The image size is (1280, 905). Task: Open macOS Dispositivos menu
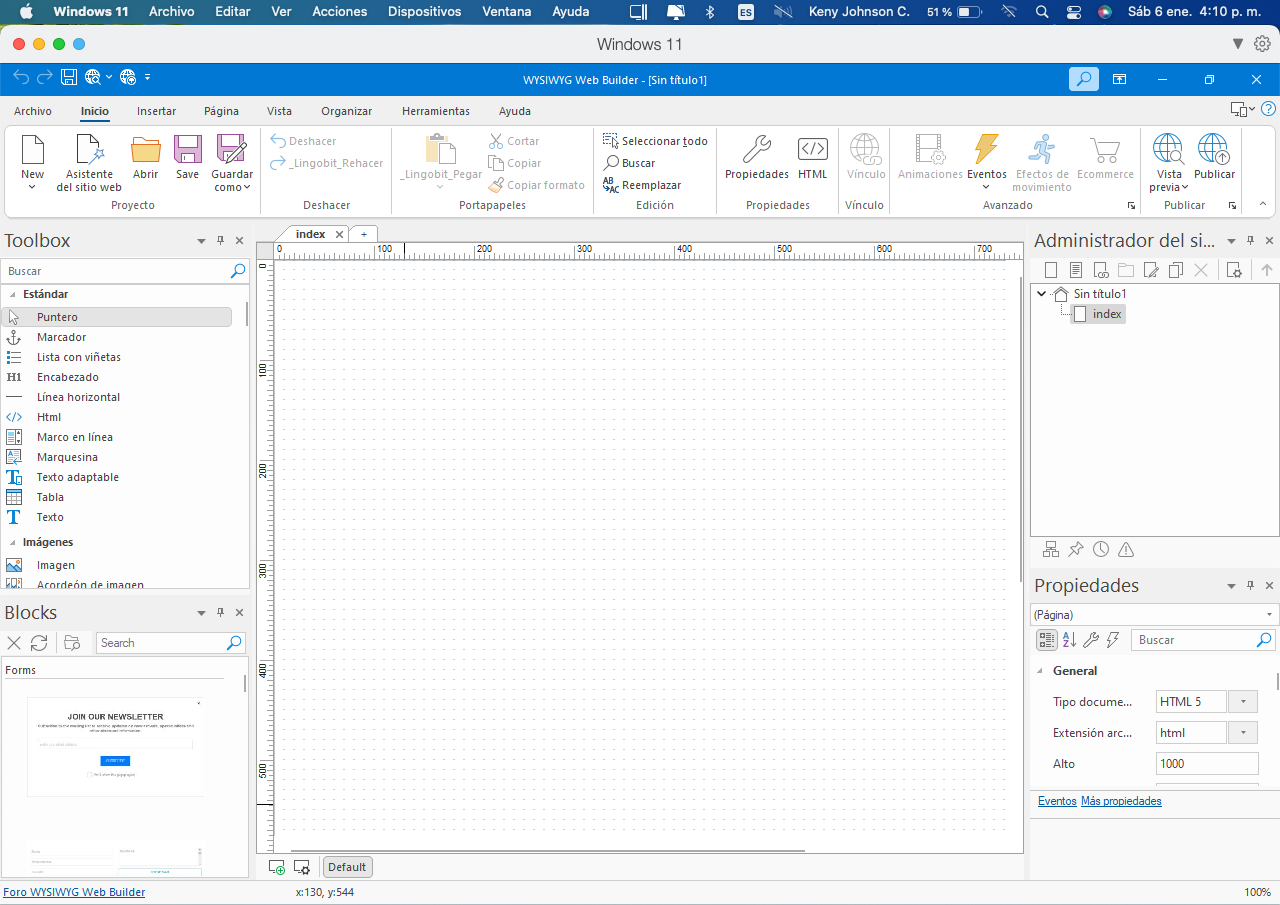tap(424, 12)
